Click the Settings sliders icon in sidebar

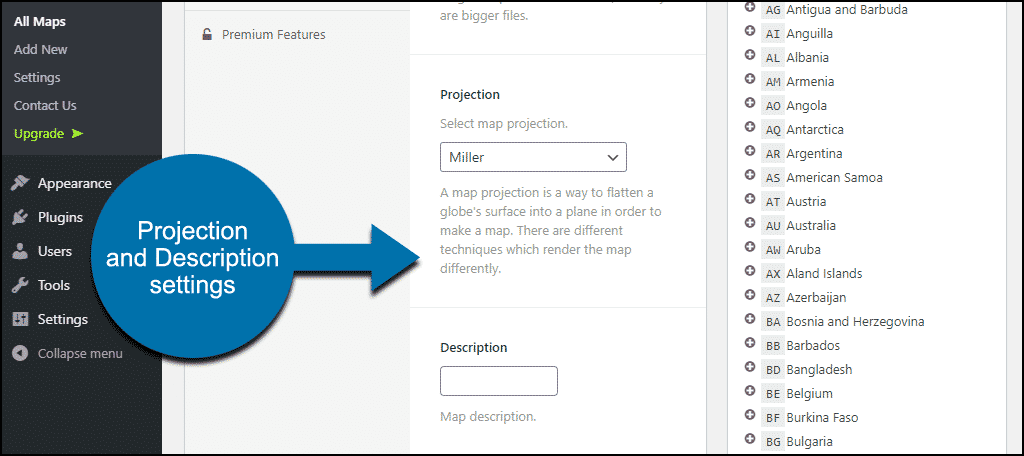coord(20,319)
